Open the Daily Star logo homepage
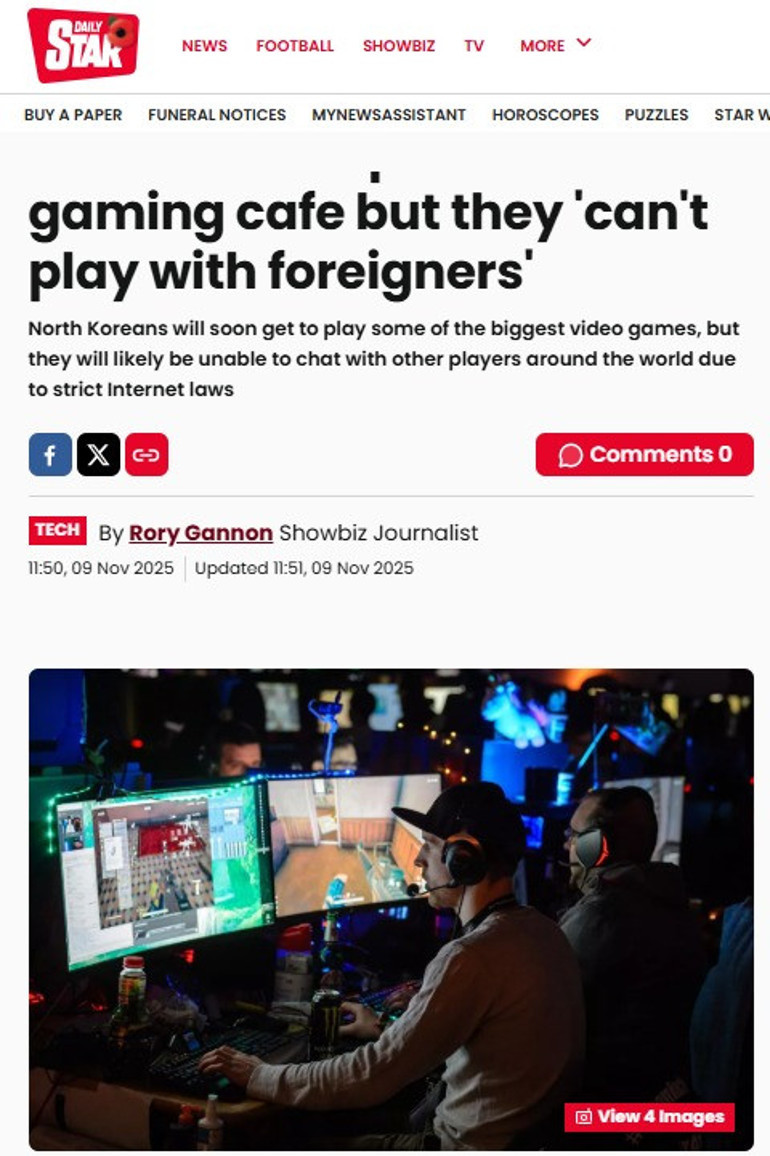The image size is (770, 1156). [83, 45]
